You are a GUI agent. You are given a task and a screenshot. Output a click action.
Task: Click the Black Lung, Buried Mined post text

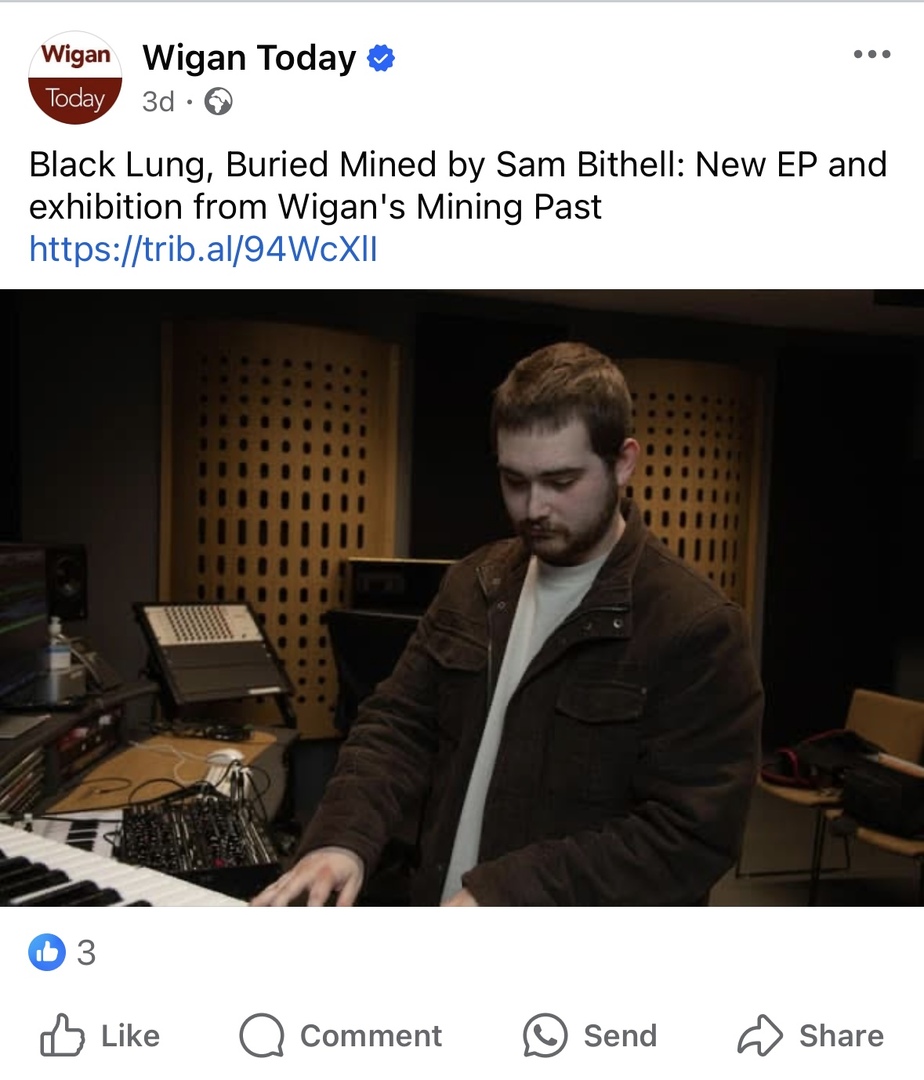(458, 185)
